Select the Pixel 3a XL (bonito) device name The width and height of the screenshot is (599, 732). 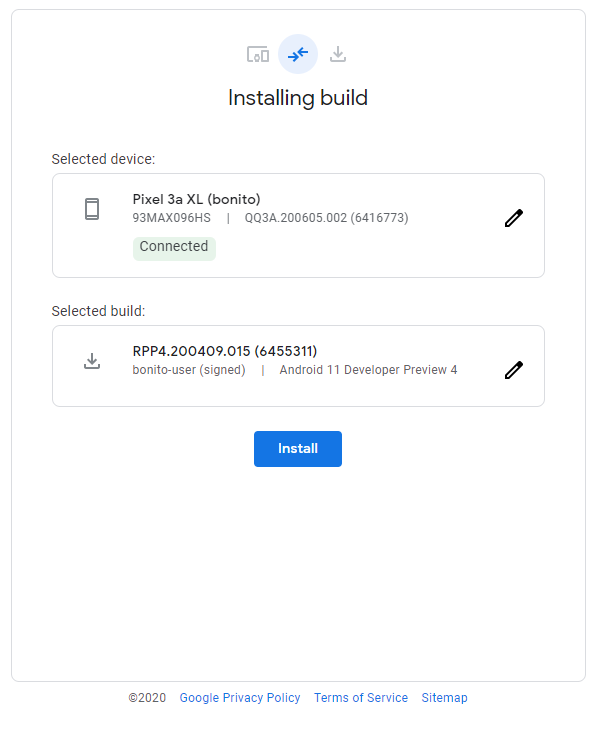[x=197, y=199]
